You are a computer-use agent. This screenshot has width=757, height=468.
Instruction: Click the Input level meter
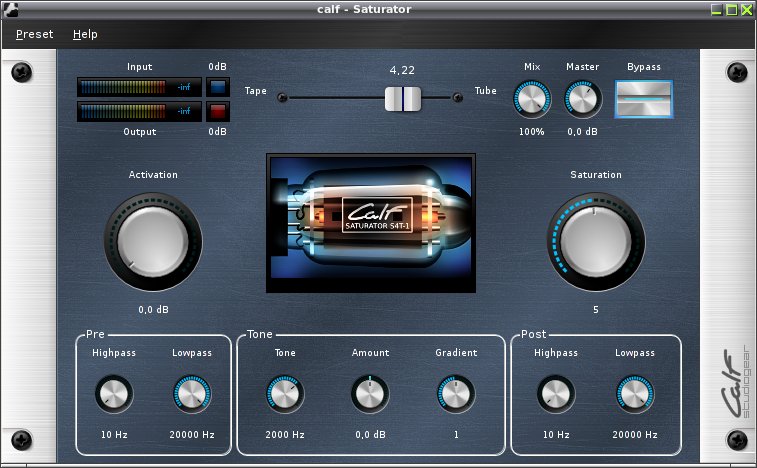[140, 87]
